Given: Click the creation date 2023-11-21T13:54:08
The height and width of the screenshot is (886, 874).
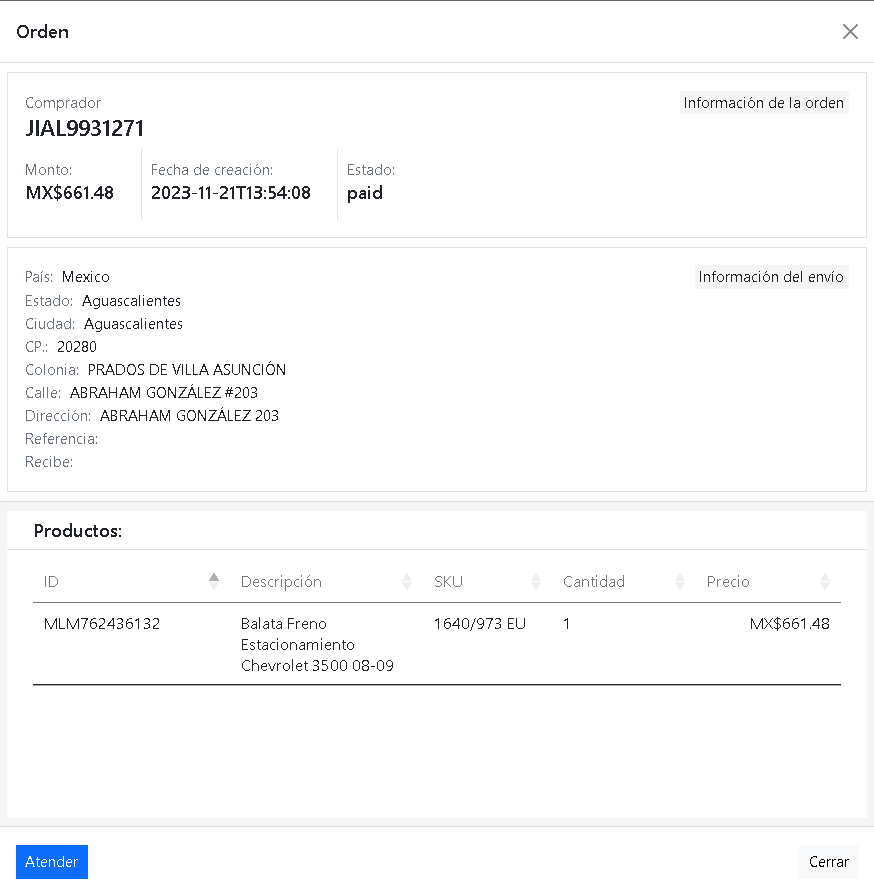Looking at the screenshot, I should coord(231,193).
